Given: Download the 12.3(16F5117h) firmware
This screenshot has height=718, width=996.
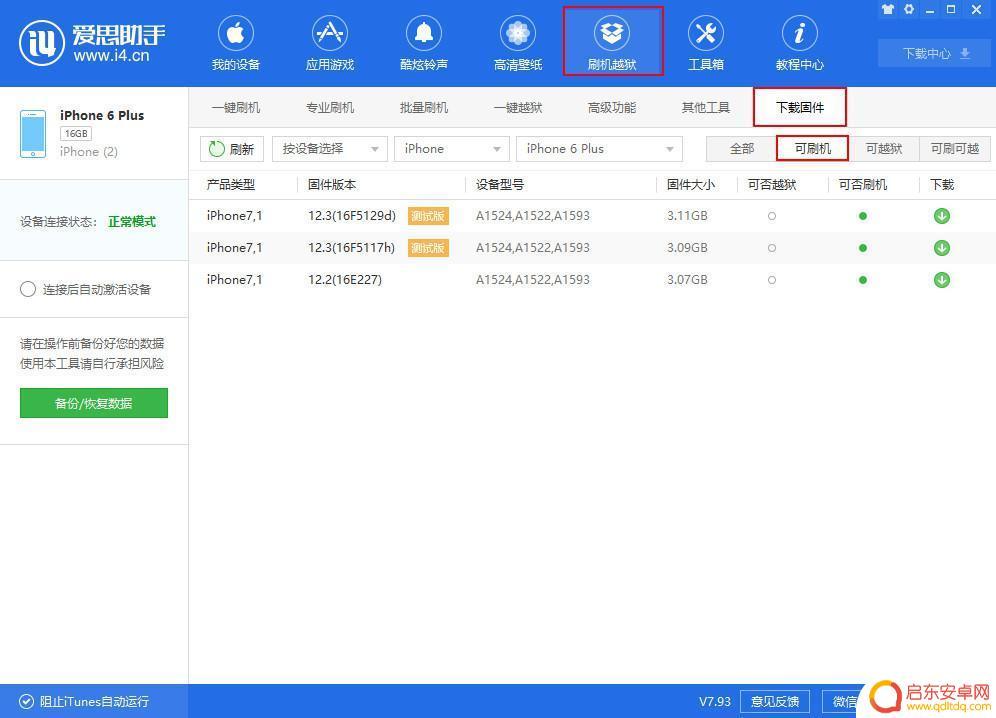Looking at the screenshot, I should tap(941, 248).
